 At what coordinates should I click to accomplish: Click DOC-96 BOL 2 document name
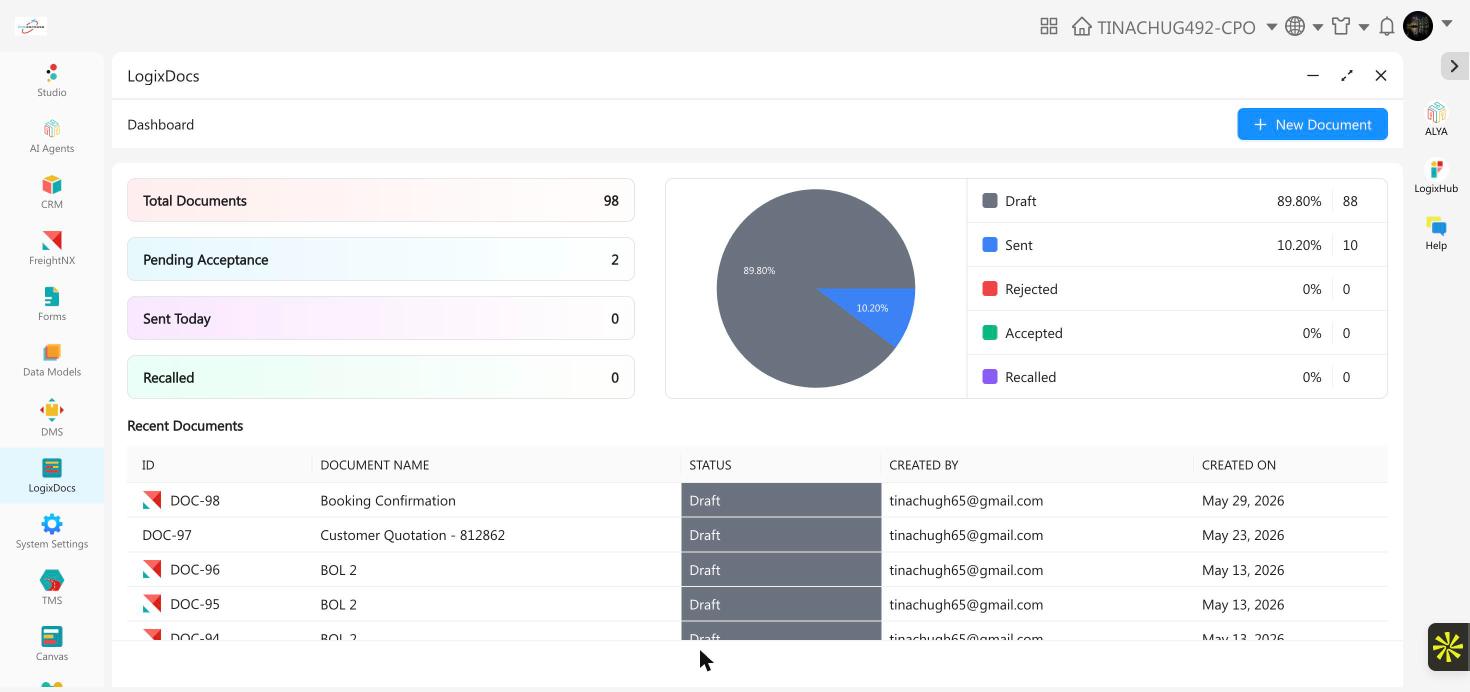point(338,570)
